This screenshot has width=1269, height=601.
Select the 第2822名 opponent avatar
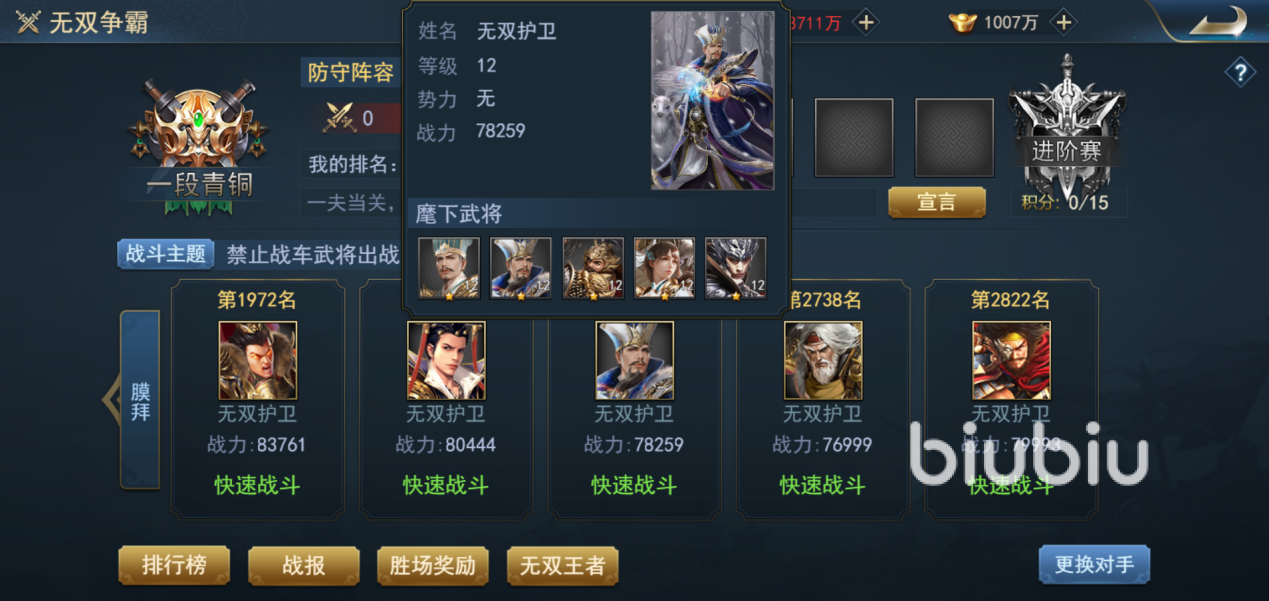pos(1011,360)
